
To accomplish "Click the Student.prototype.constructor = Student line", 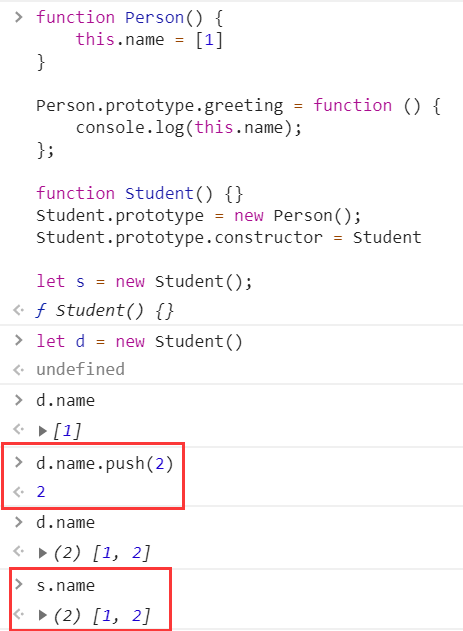I will 229,237.
